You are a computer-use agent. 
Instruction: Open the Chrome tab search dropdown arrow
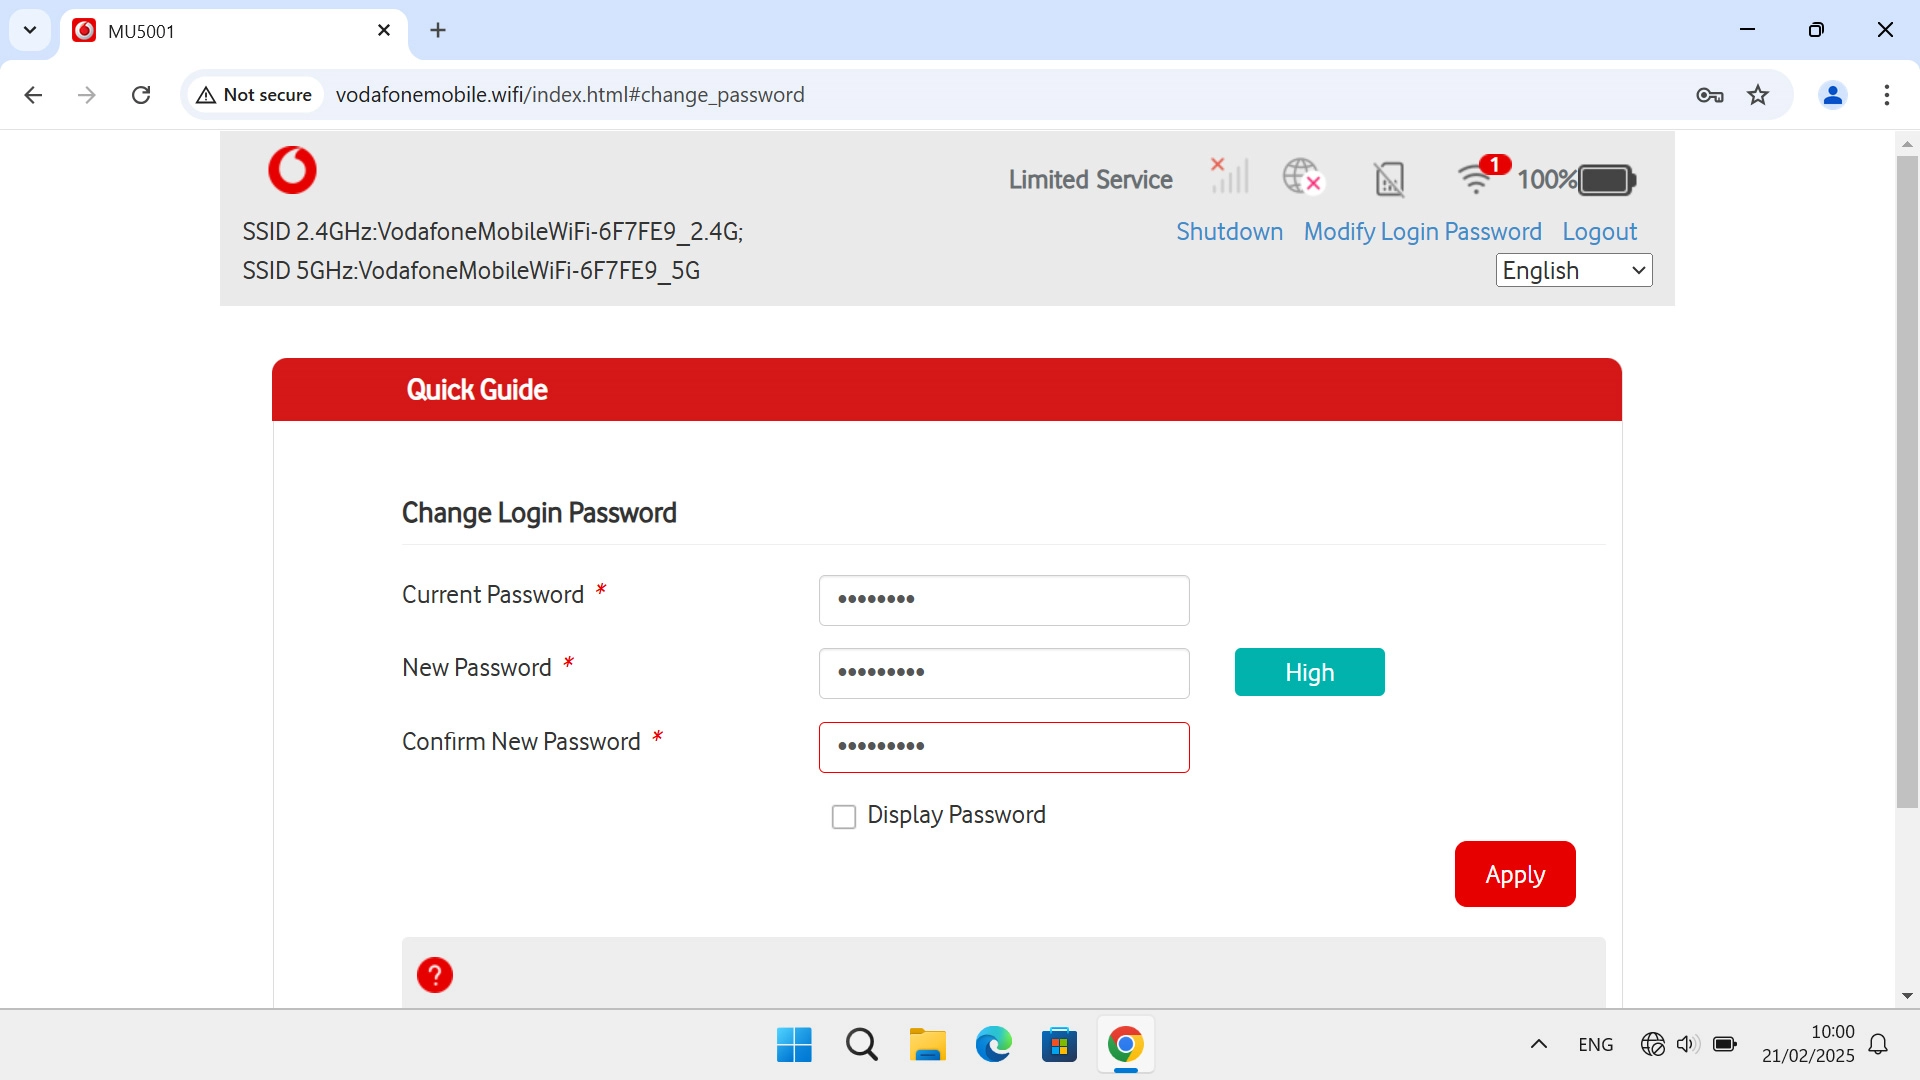point(30,30)
